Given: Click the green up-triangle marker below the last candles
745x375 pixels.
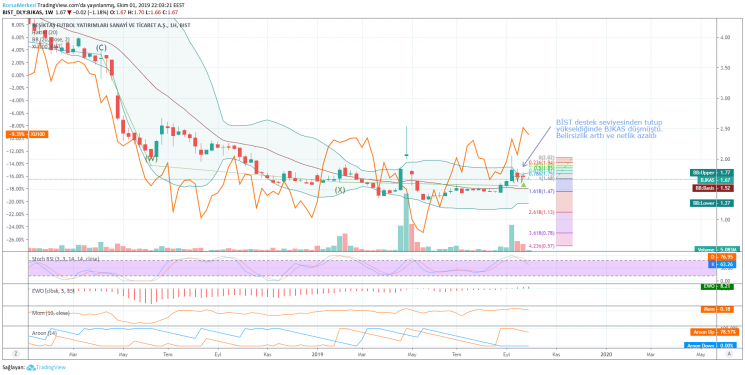Looking at the screenshot, I should tap(523, 184).
